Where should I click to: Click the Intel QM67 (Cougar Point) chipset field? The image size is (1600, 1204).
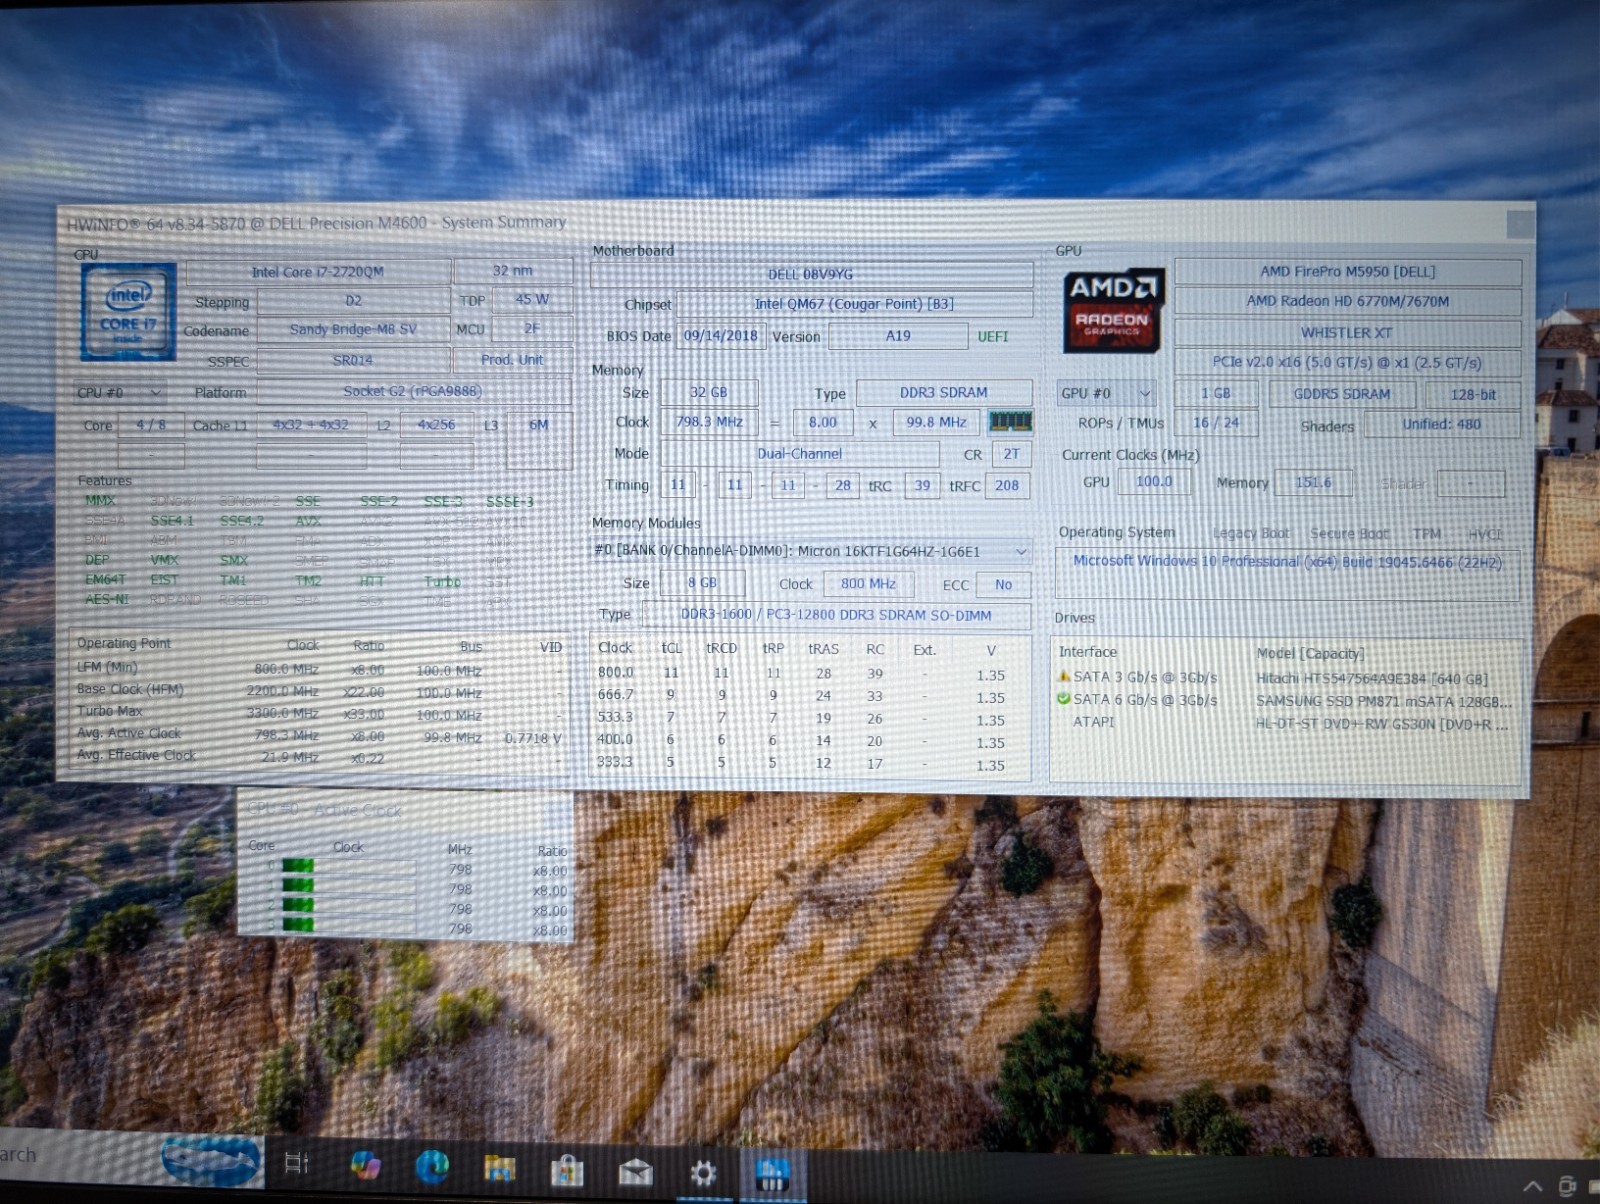click(854, 304)
